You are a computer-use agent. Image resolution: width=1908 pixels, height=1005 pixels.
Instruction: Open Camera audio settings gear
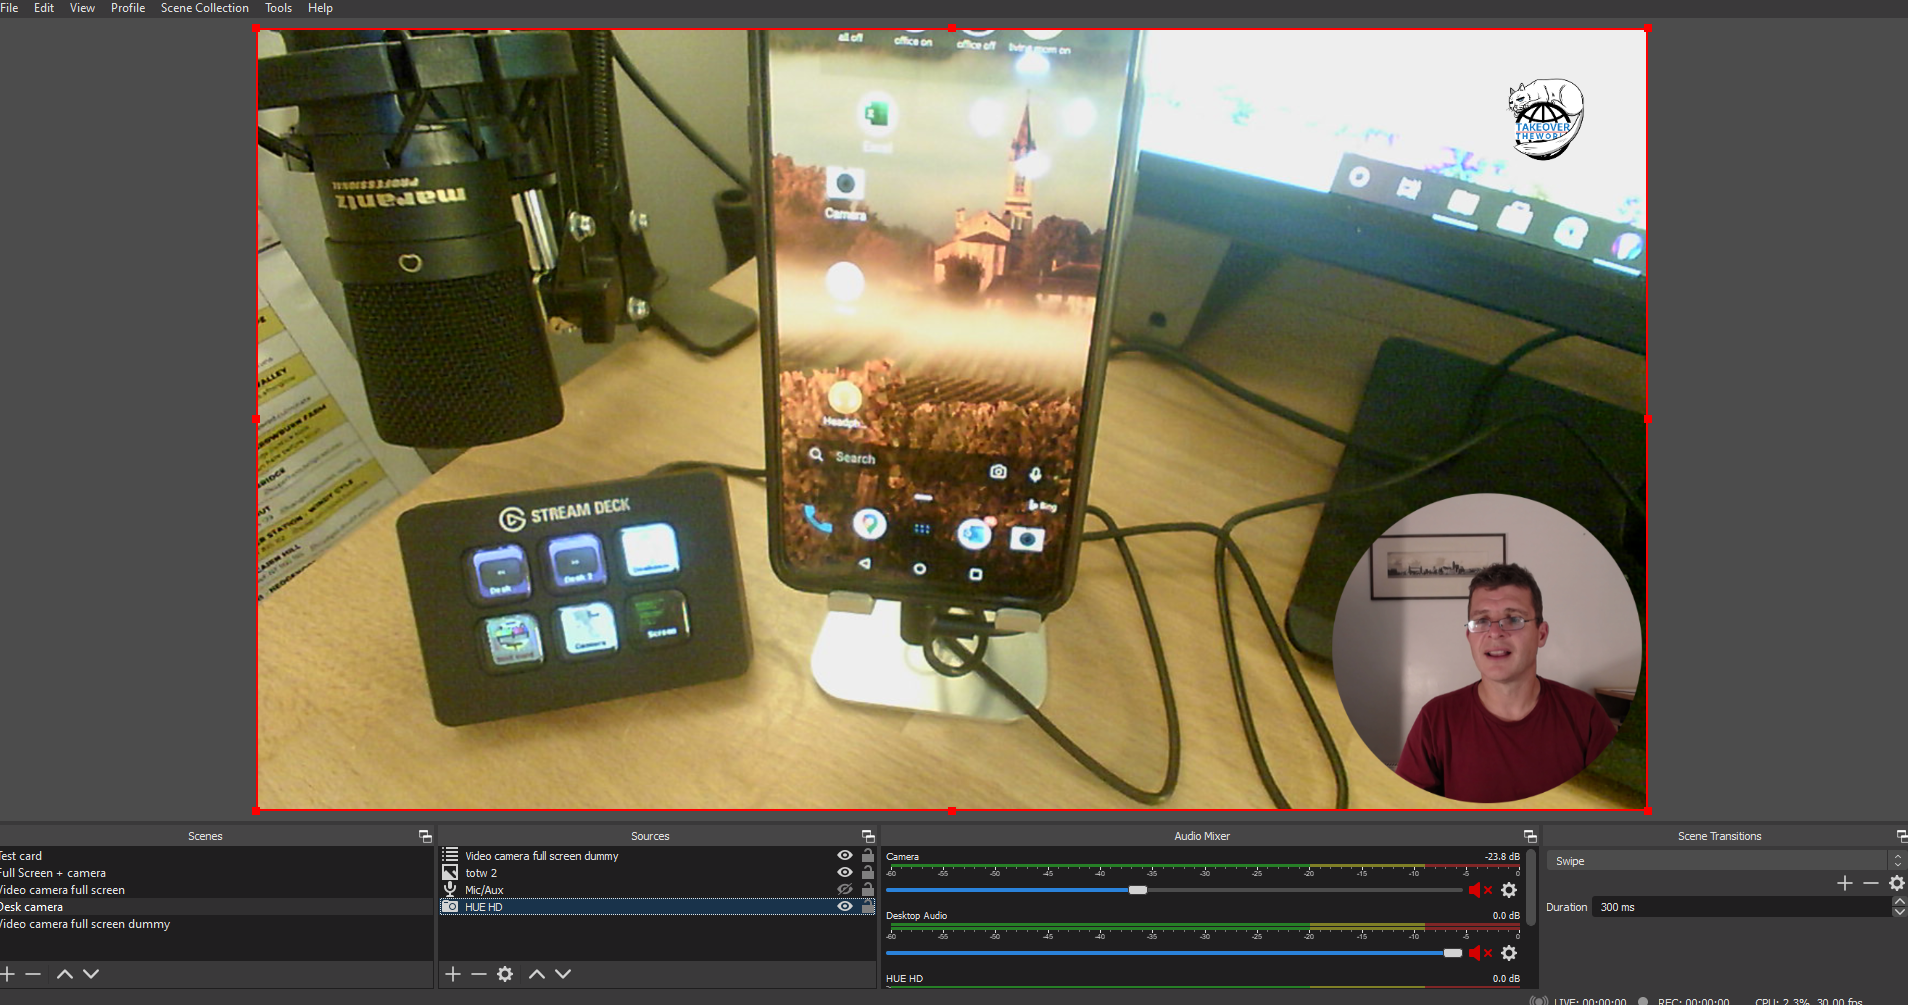click(1509, 890)
